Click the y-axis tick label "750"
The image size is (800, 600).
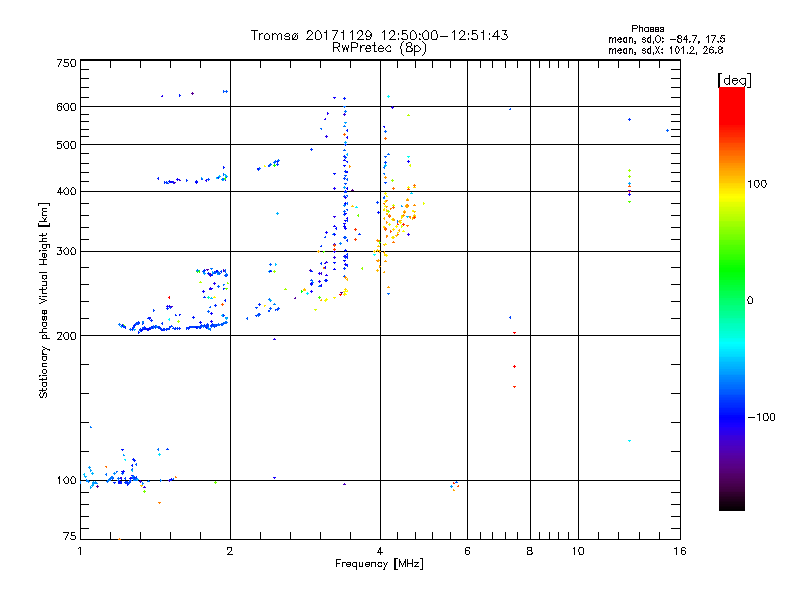[67, 63]
